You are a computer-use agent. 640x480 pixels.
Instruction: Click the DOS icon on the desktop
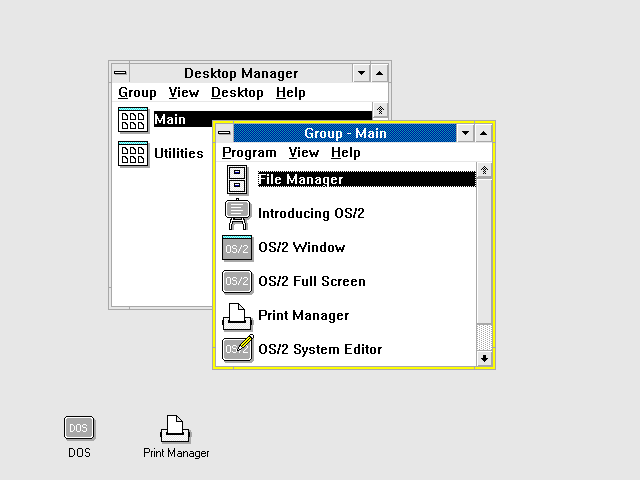point(79,428)
